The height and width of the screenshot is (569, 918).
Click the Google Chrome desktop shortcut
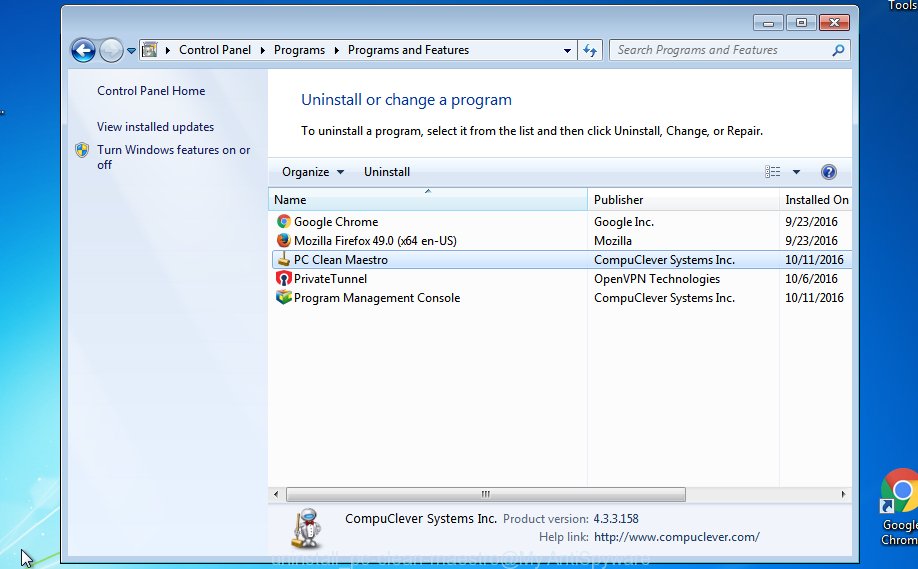(x=899, y=507)
